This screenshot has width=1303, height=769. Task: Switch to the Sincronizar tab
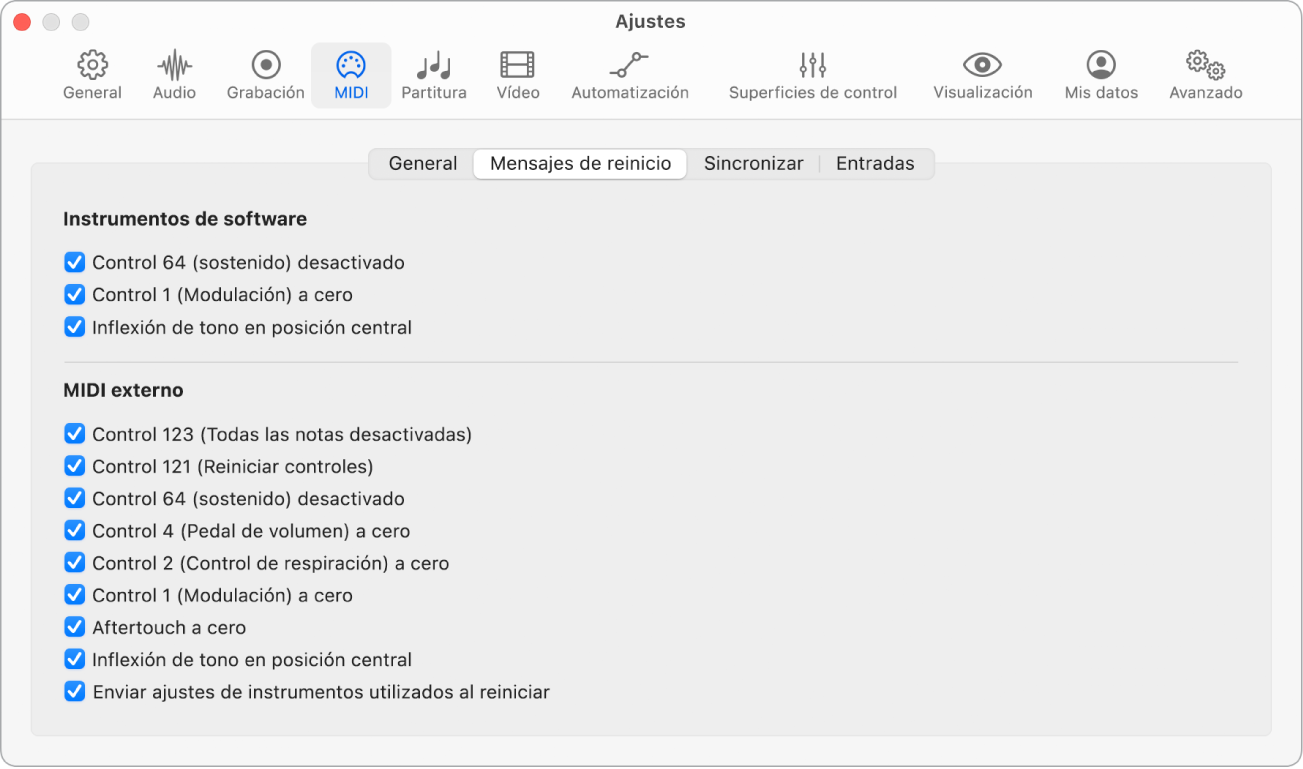pos(753,163)
